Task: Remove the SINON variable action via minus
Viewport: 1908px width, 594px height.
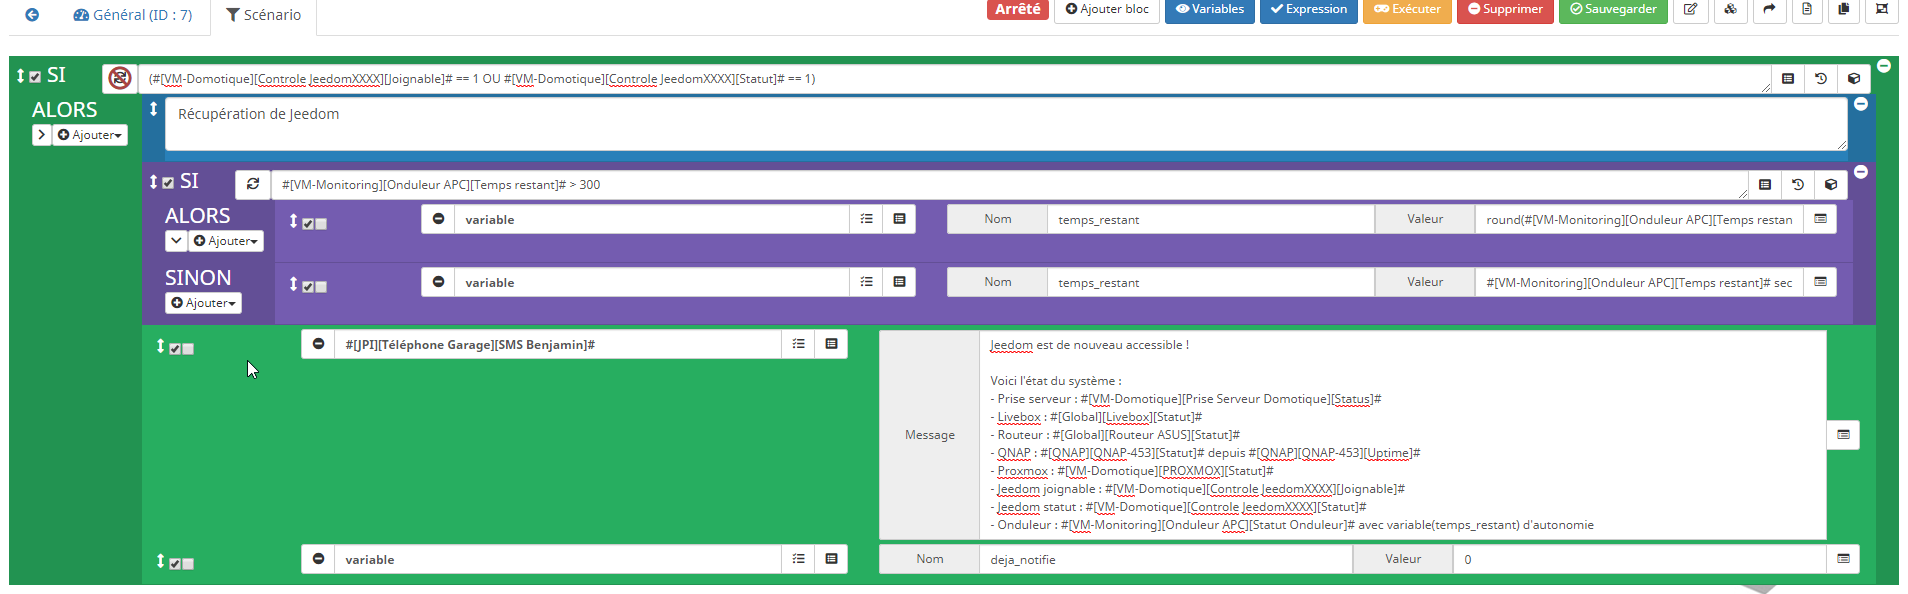Action: point(438,282)
